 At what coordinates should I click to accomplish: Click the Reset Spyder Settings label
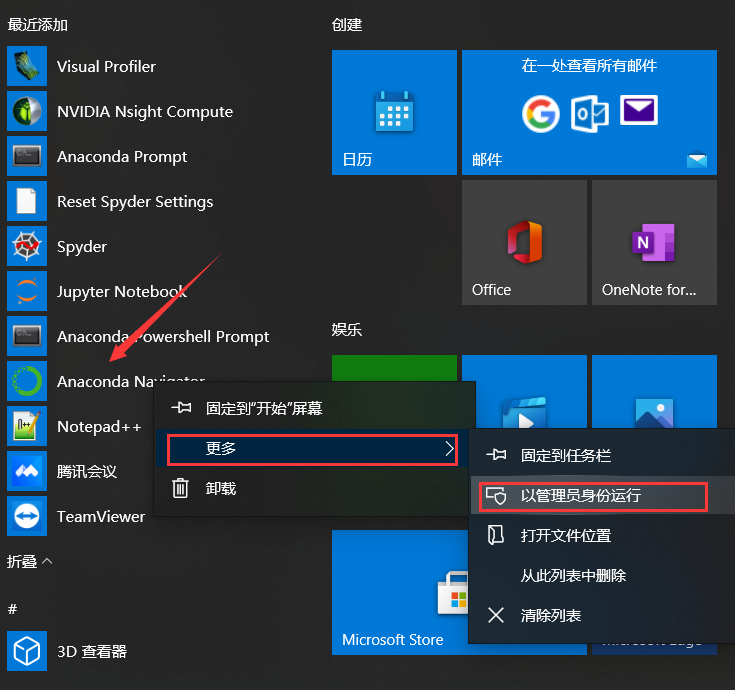(x=135, y=202)
